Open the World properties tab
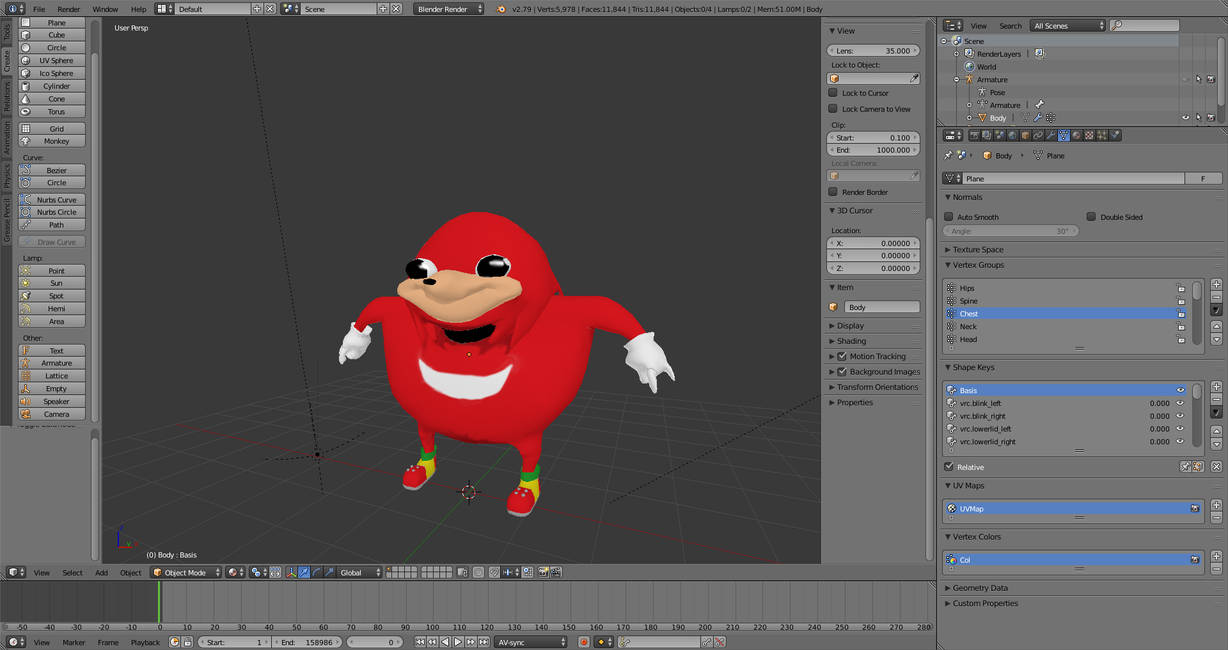Screen dimensions: 1228x650 point(1013,135)
